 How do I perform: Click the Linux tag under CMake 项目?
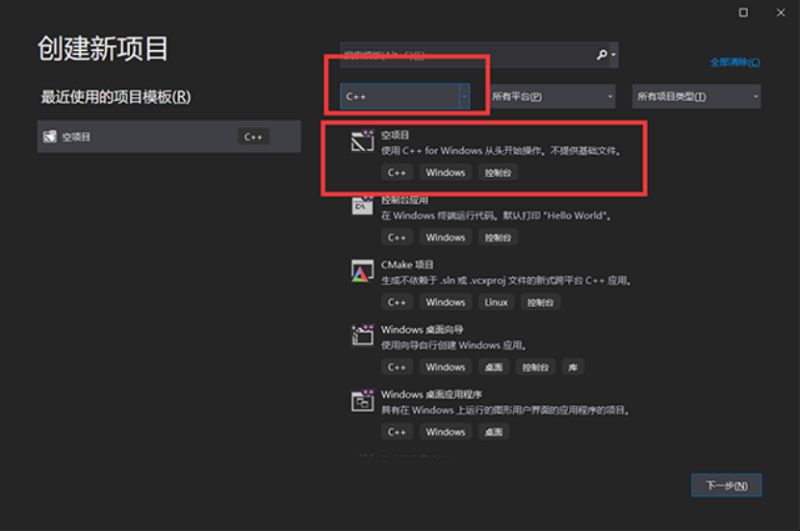tap(496, 302)
